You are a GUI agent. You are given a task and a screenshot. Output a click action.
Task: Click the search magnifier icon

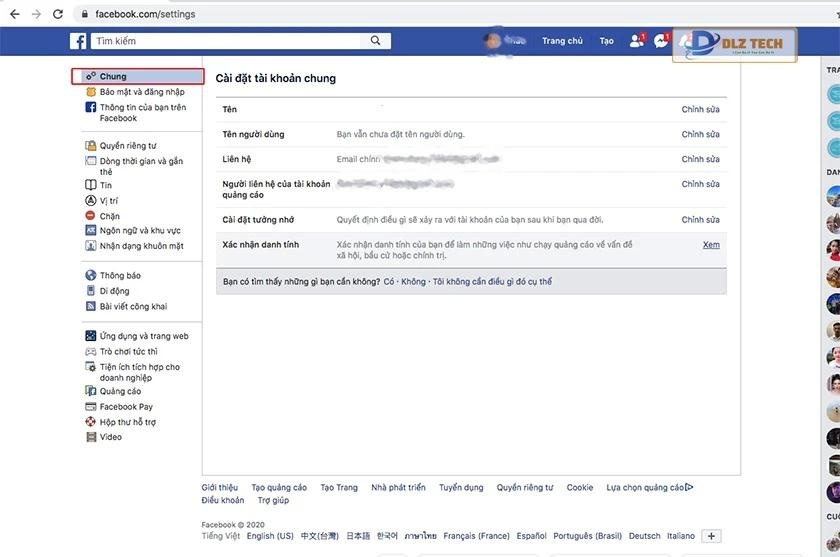375,41
